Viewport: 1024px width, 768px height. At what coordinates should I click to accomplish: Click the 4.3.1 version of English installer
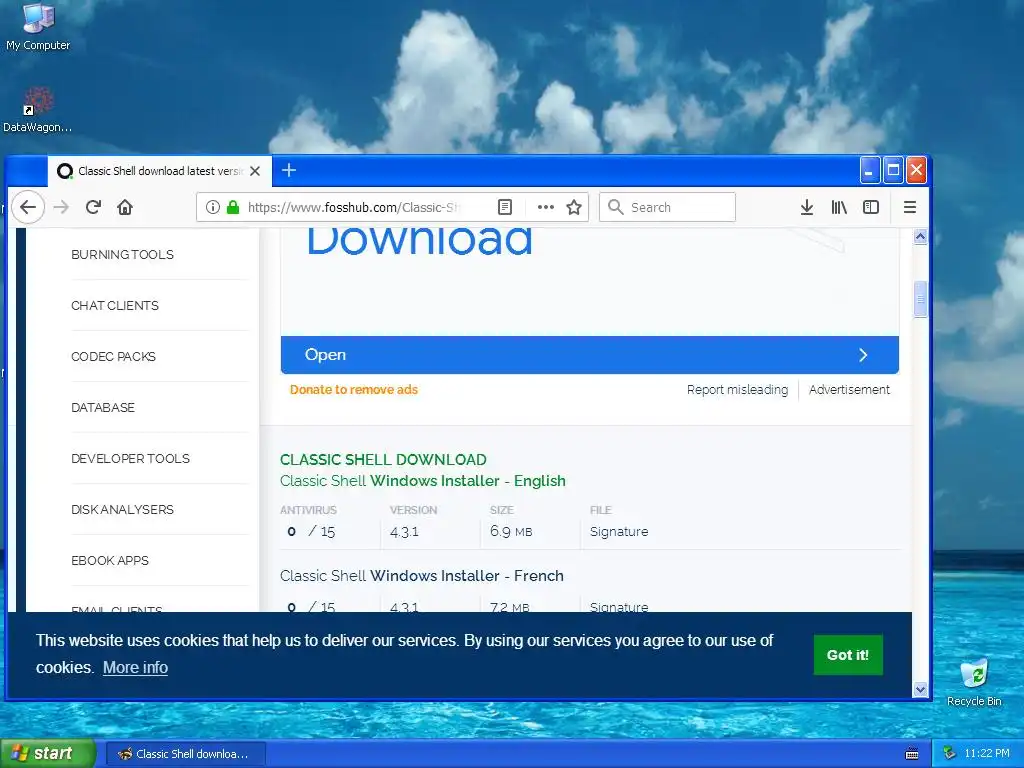tap(404, 532)
